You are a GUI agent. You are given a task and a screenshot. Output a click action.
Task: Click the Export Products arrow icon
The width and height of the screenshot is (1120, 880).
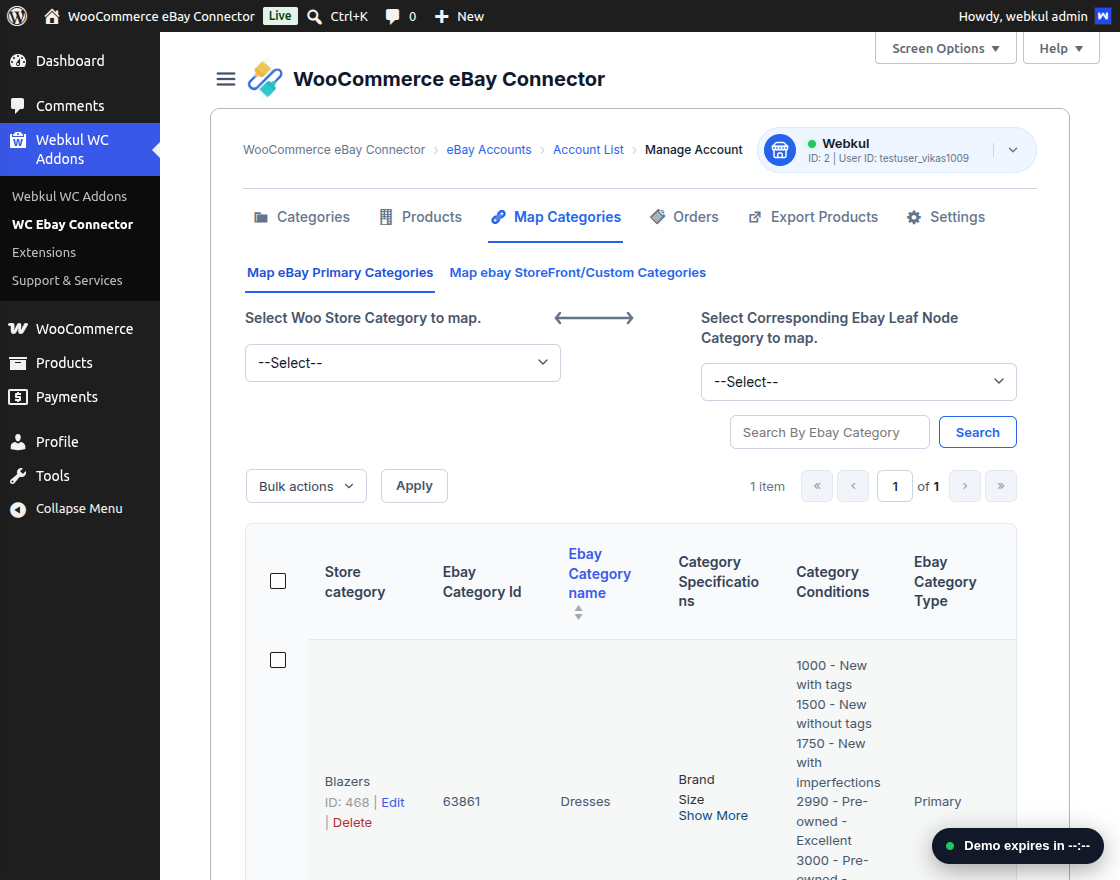[x=755, y=217]
